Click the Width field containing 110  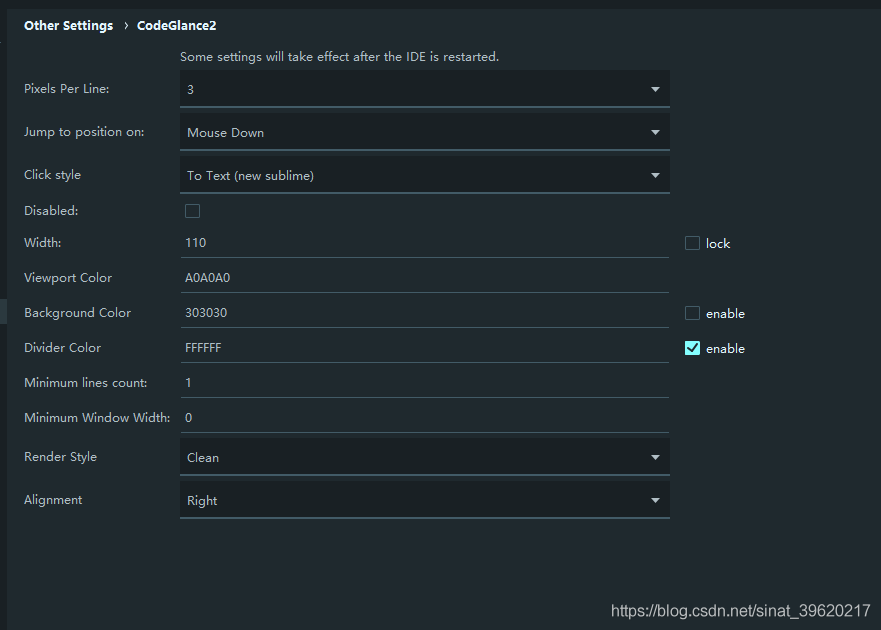(425, 243)
